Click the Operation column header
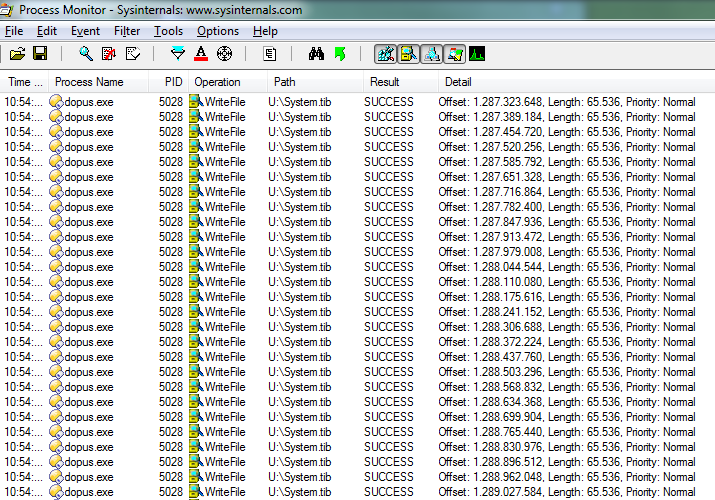 pos(228,82)
